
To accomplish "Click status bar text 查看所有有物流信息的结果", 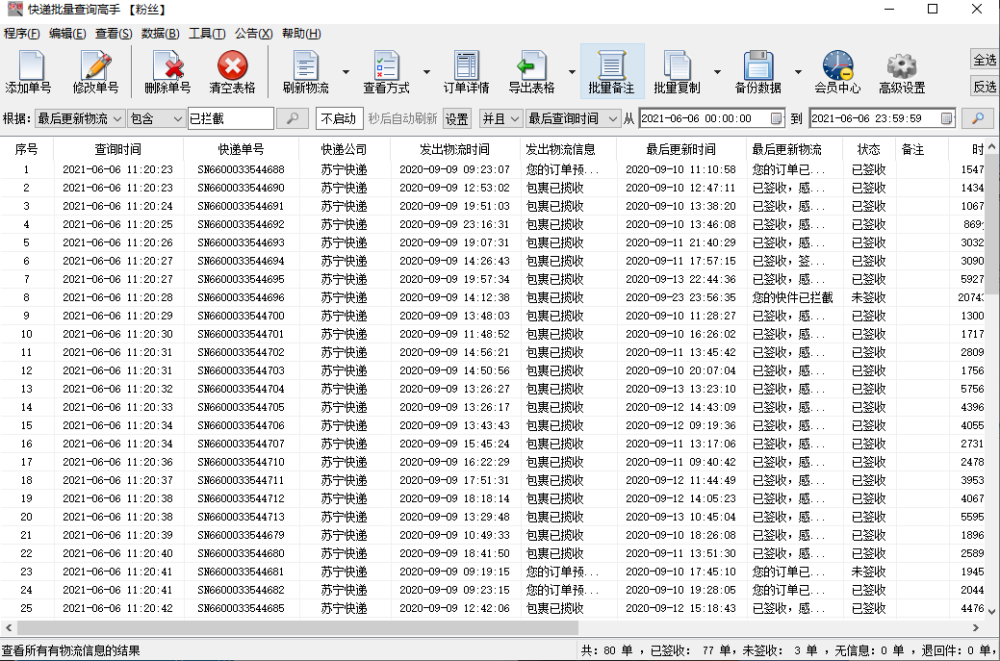I will (71, 651).
